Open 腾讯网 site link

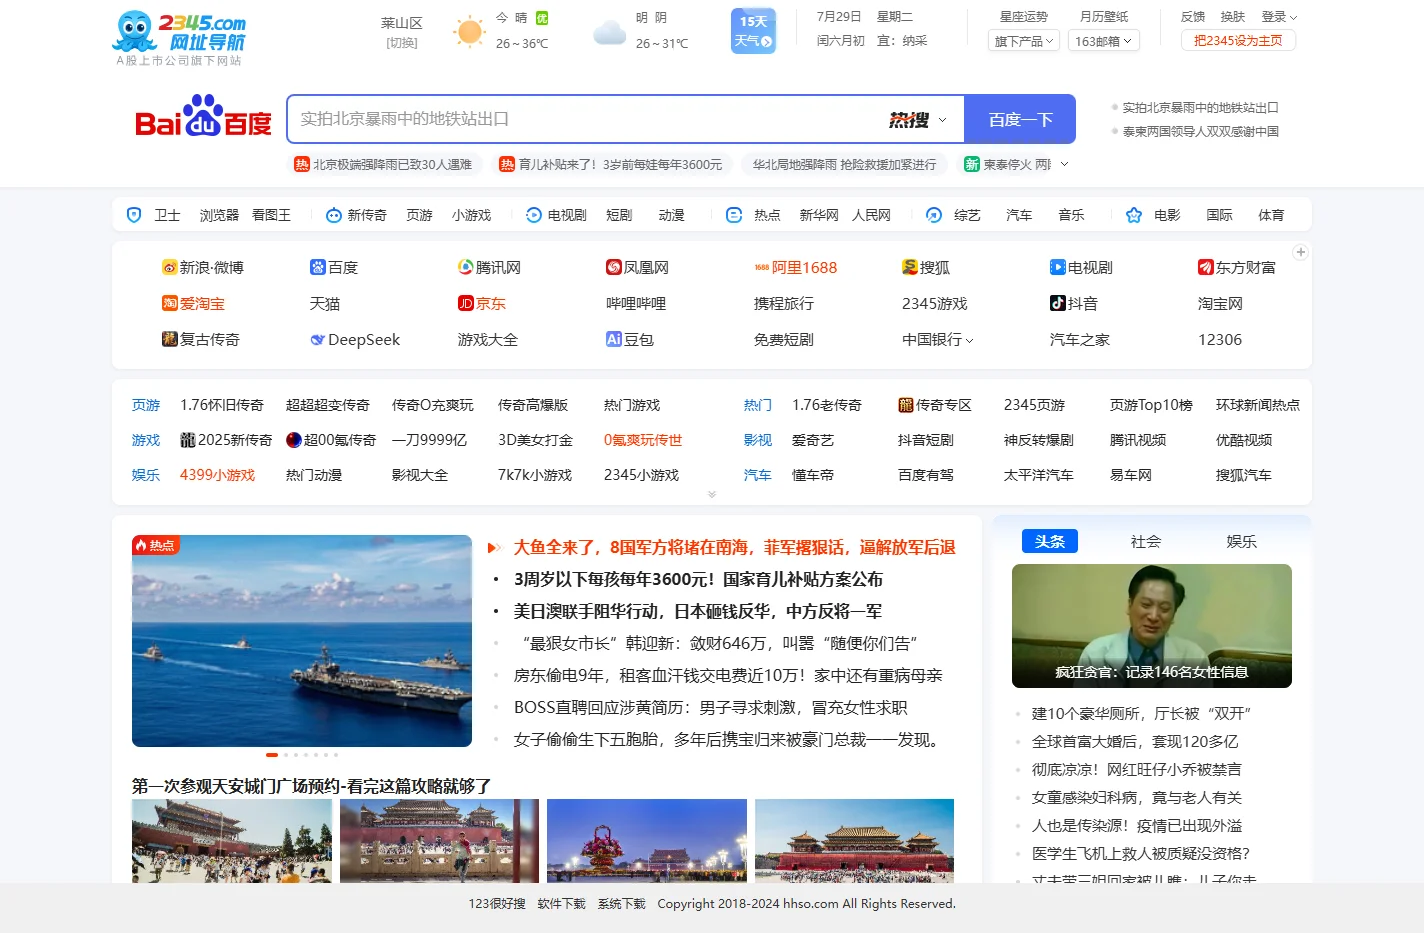489,267
